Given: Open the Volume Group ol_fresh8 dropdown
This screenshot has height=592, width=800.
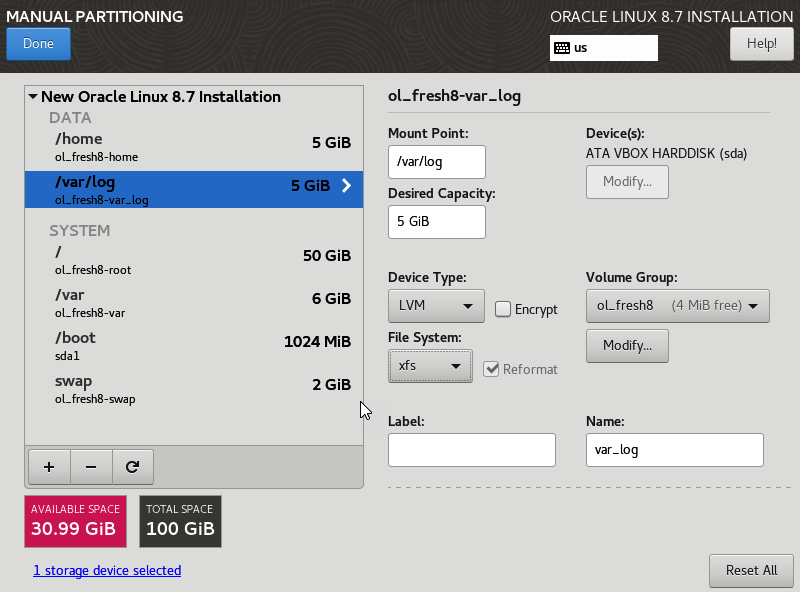Looking at the screenshot, I should tap(678, 306).
